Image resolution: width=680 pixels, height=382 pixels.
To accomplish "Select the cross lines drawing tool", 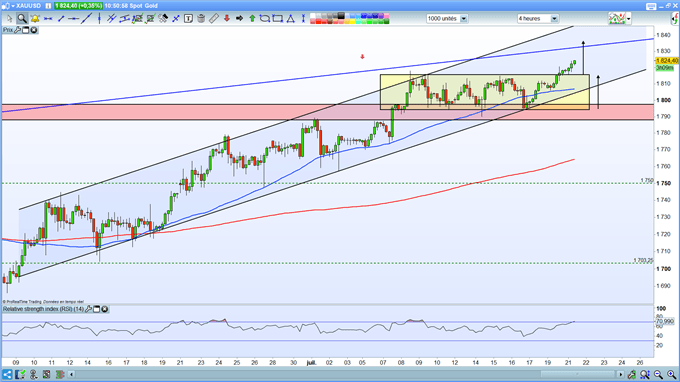I will click(x=176, y=19).
